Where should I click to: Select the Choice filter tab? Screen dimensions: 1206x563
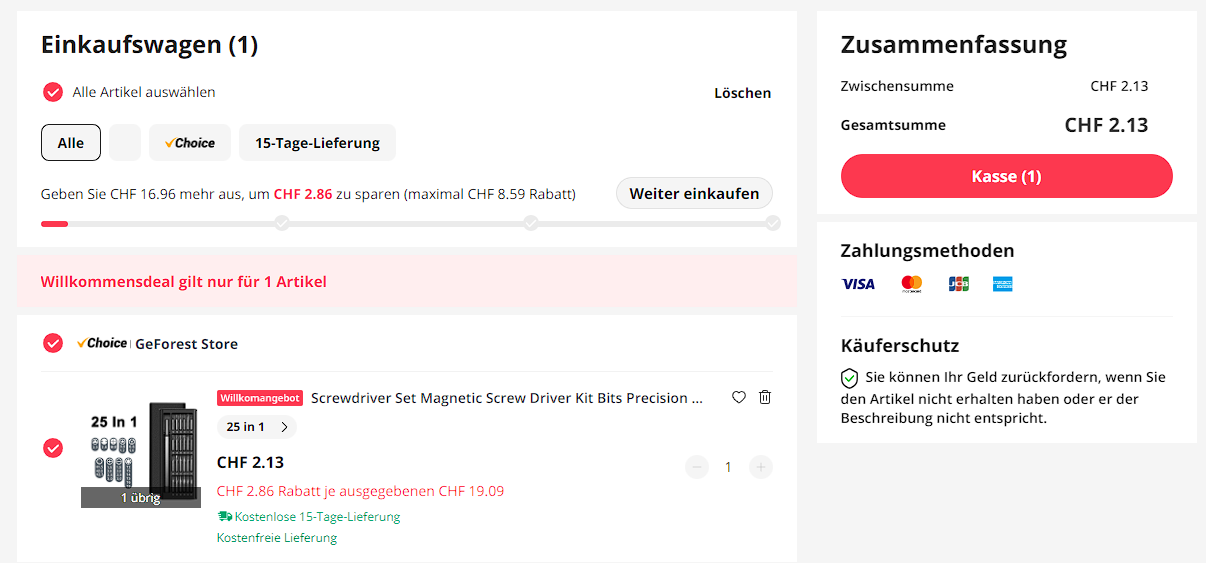(x=190, y=143)
